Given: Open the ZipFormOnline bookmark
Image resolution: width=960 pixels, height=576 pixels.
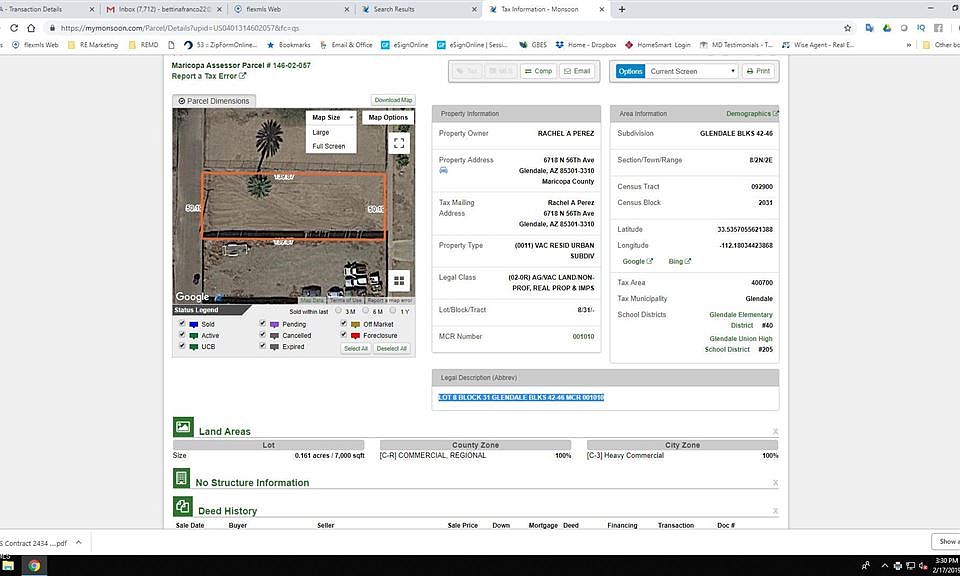Looking at the screenshot, I should point(220,45).
